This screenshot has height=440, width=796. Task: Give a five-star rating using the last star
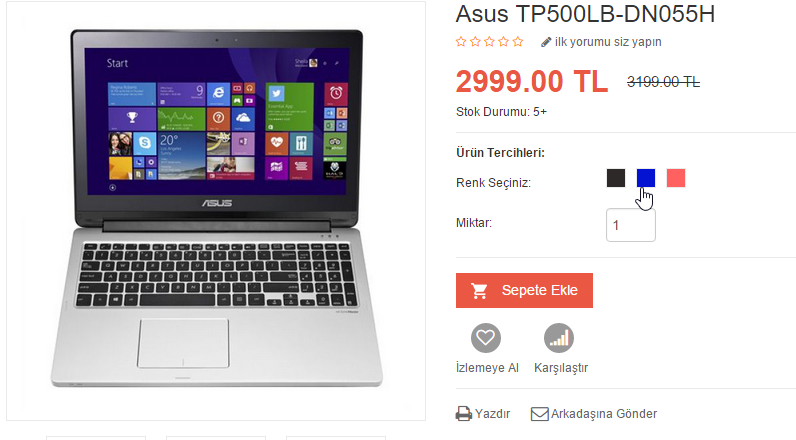point(518,42)
